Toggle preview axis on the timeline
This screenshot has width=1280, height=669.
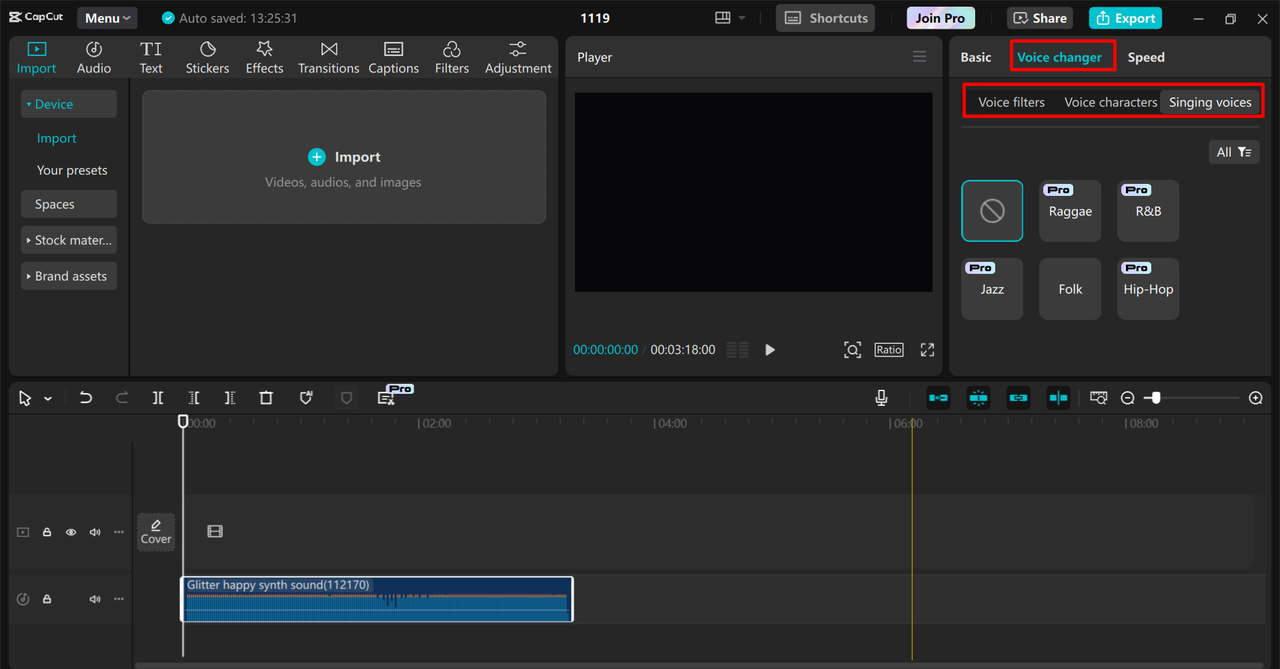[1058, 398]
